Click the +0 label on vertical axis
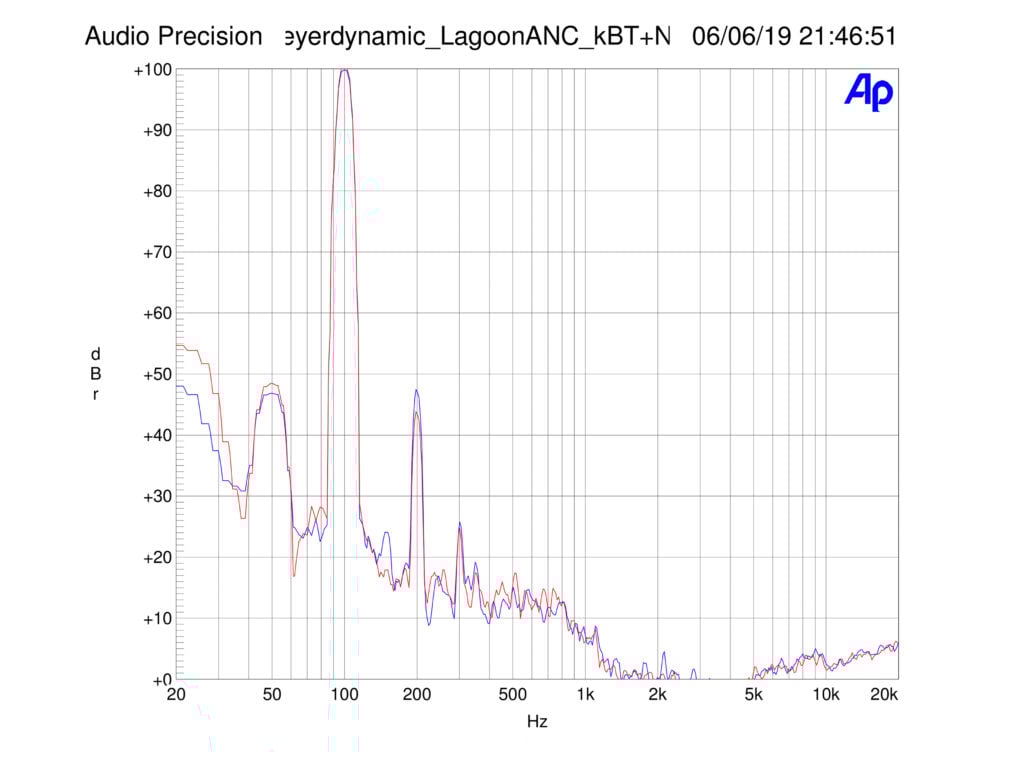Image resolution: width=1024 pixels, height=768 pixels. 159,680
